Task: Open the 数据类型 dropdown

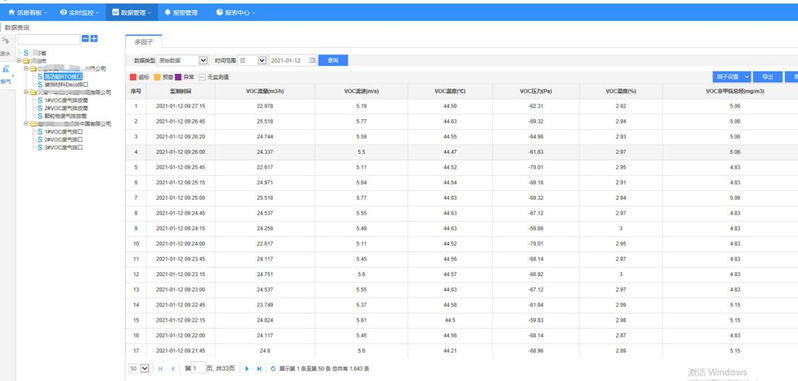Action: click(x=182, y=60)
